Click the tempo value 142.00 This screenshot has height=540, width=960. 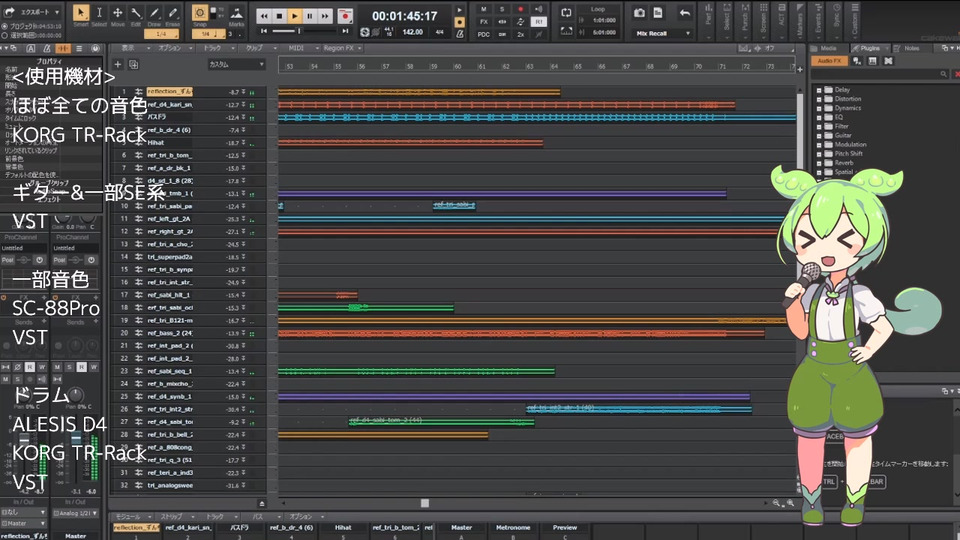pos(412,32)
